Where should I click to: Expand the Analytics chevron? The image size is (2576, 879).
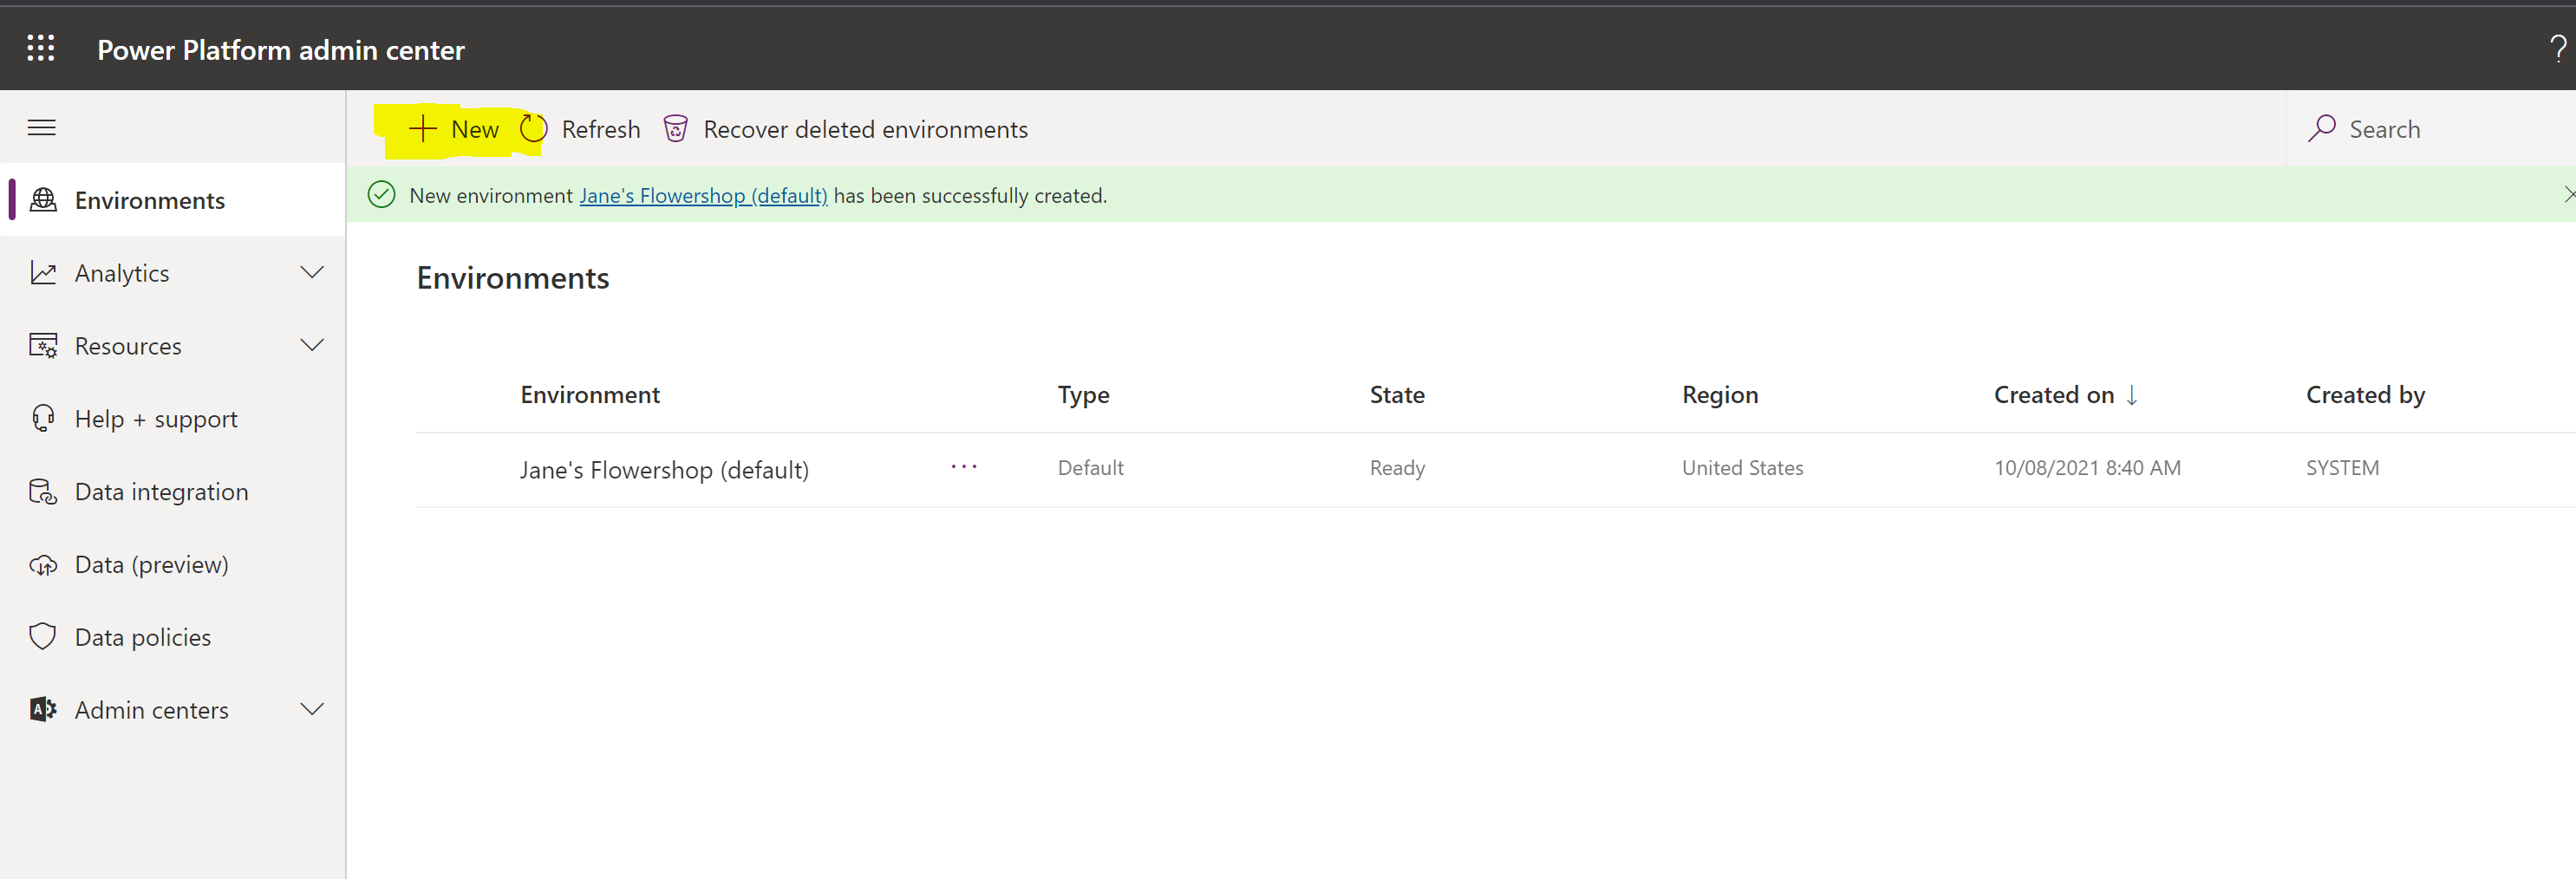(x=312, y=272)
